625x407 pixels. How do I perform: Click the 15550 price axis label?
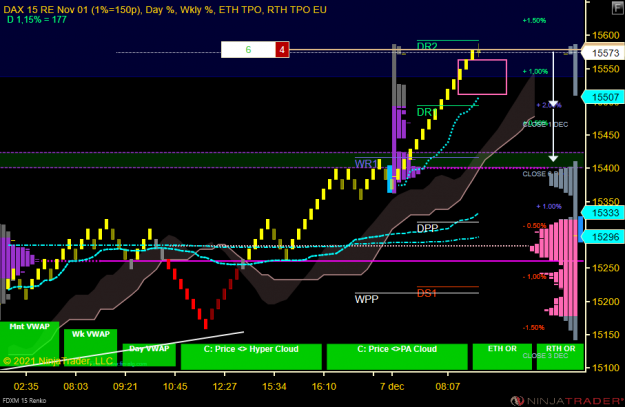pos(606,69)
